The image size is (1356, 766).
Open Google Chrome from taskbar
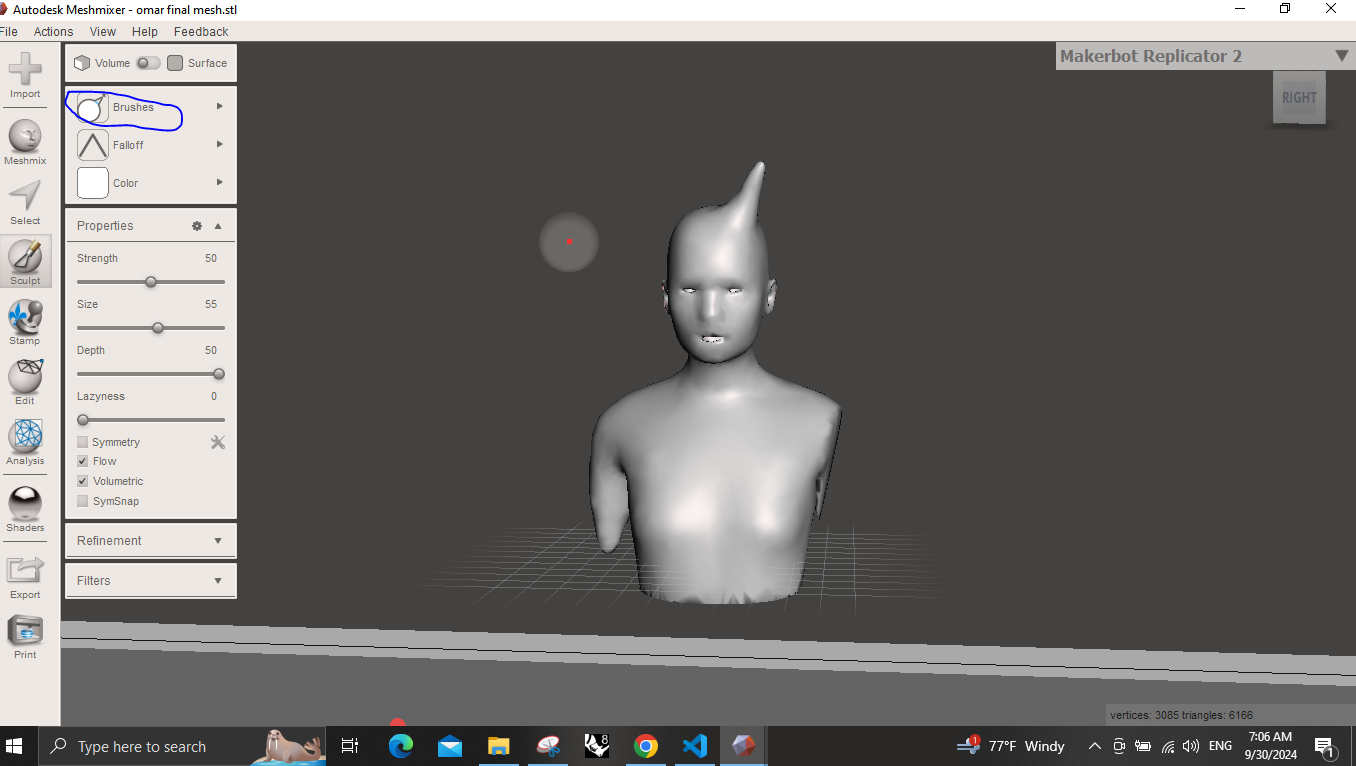pyautogui.click(x=646, y=746)
